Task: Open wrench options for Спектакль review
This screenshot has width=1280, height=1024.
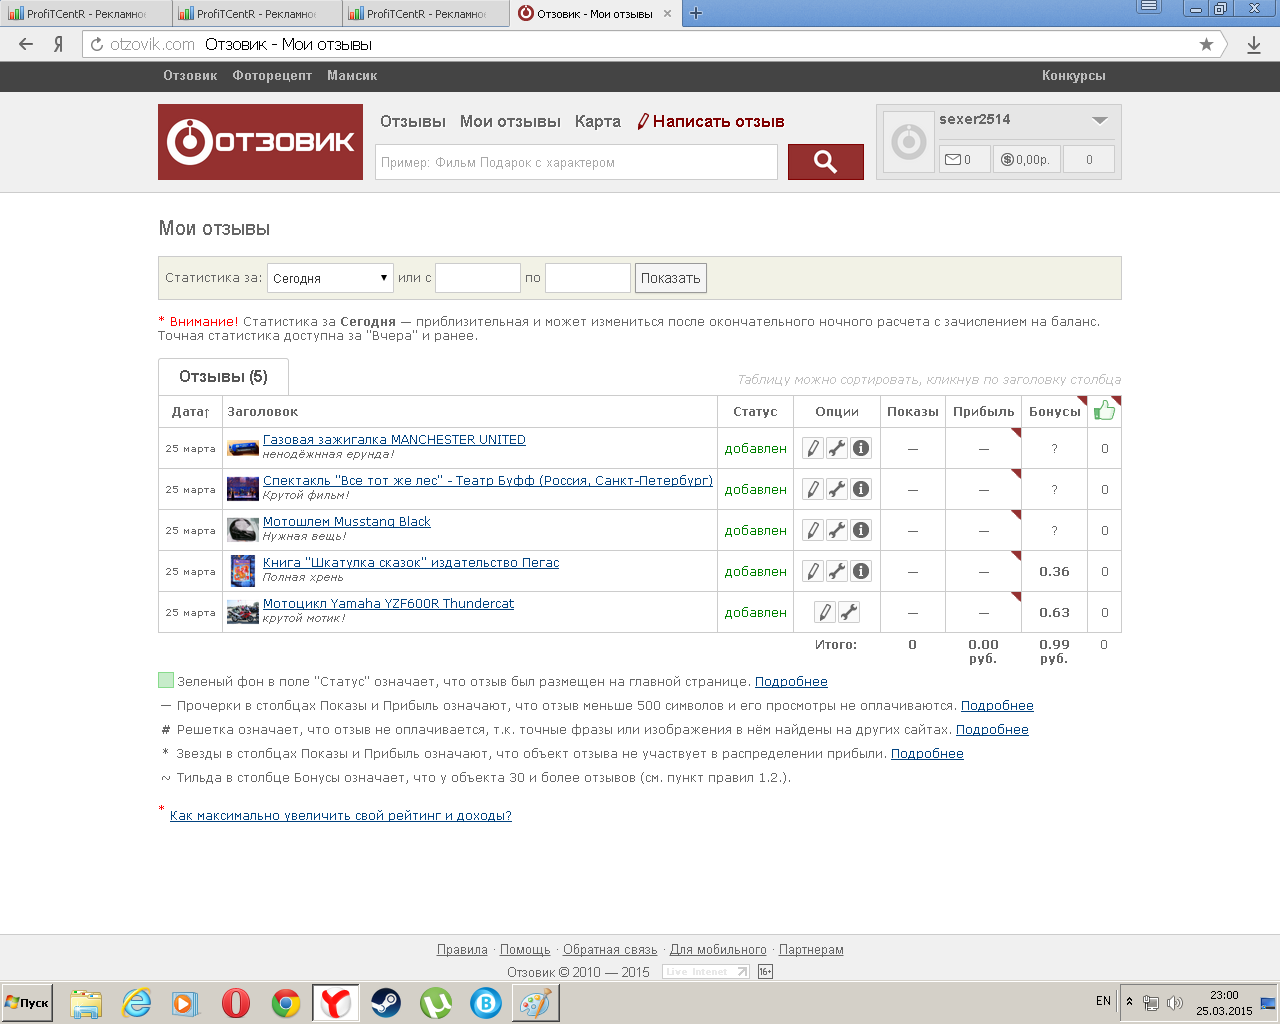Action: click(837, 489)
